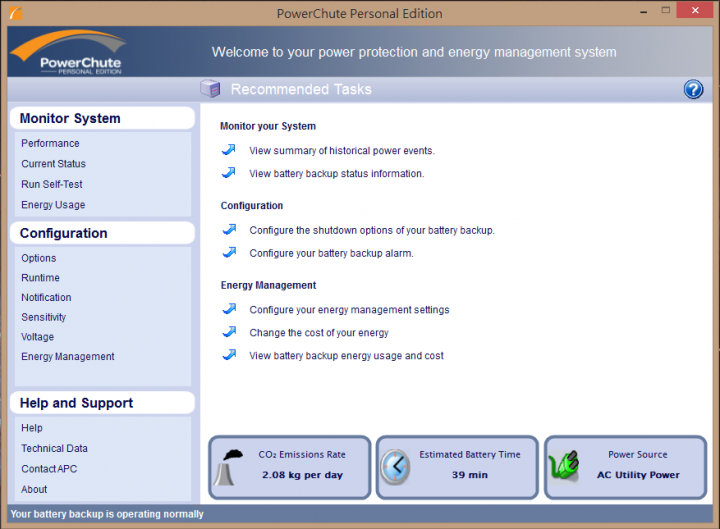Click the 'Configuration' heading in main pane
720x529 pixels.
(x=252, y=205)
